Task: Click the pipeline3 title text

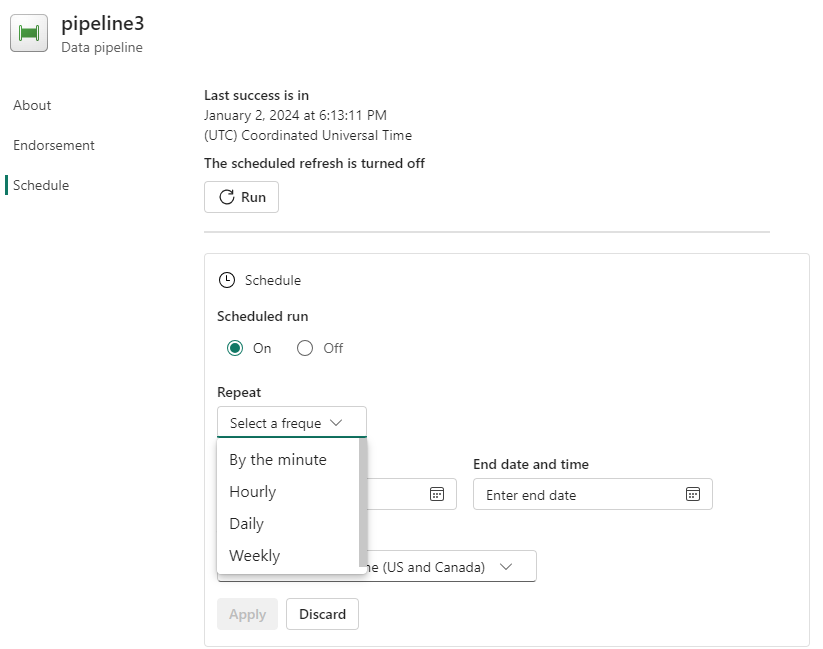Action: (x=102, y=24)
